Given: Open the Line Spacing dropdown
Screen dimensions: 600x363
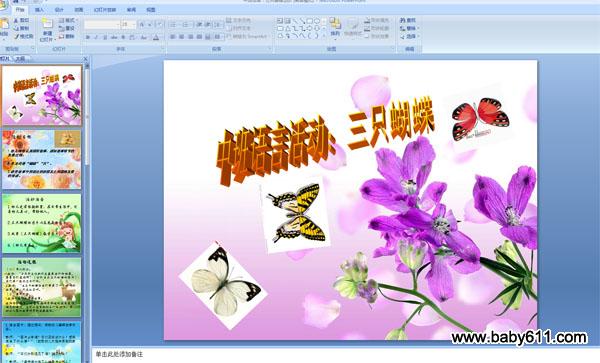Looking at the screenshot, I should (x=218, y=24).
